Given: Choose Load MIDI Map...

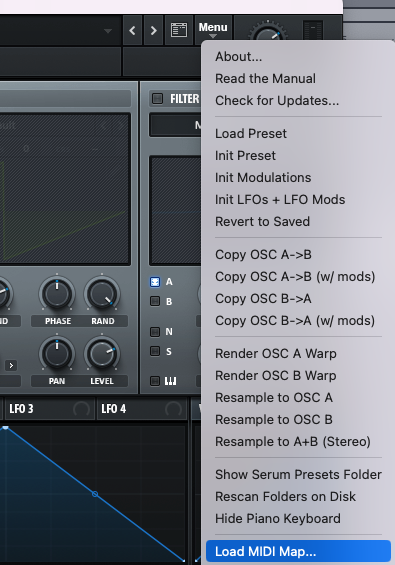Looking at the screenshot, I should (x=298, y=552).
